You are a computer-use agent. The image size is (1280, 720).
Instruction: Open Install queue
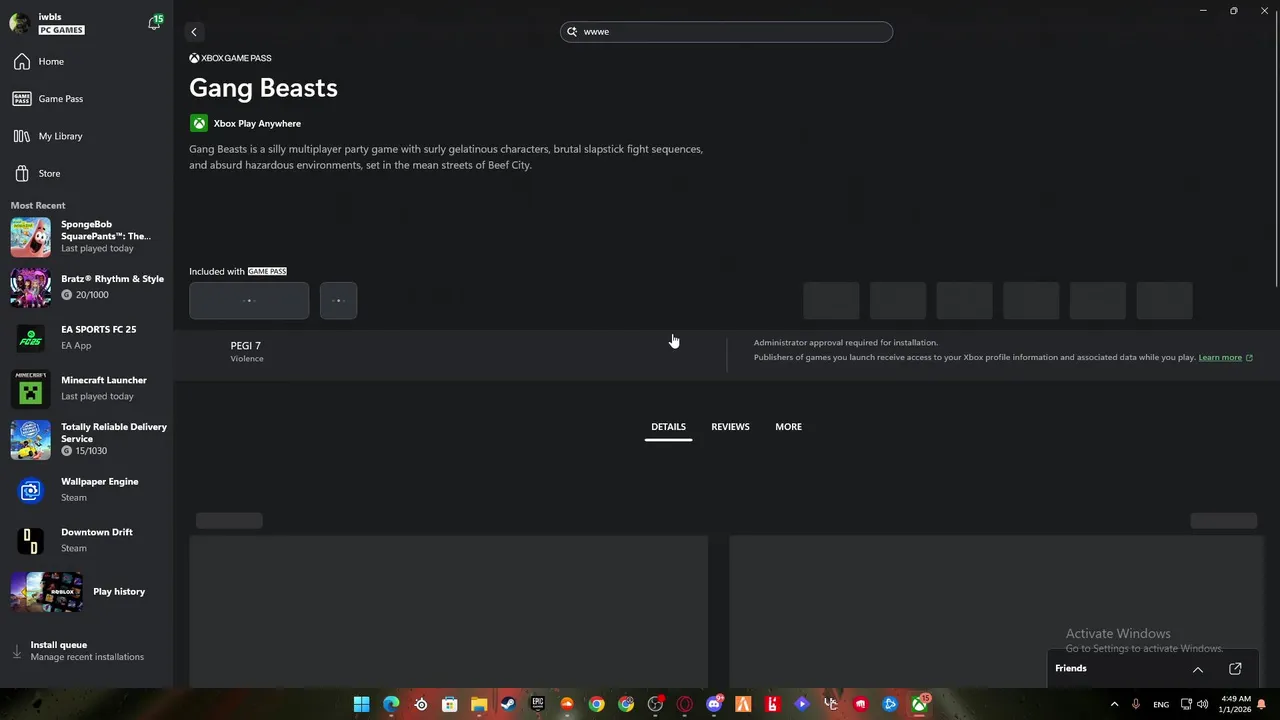pos(86,651)
